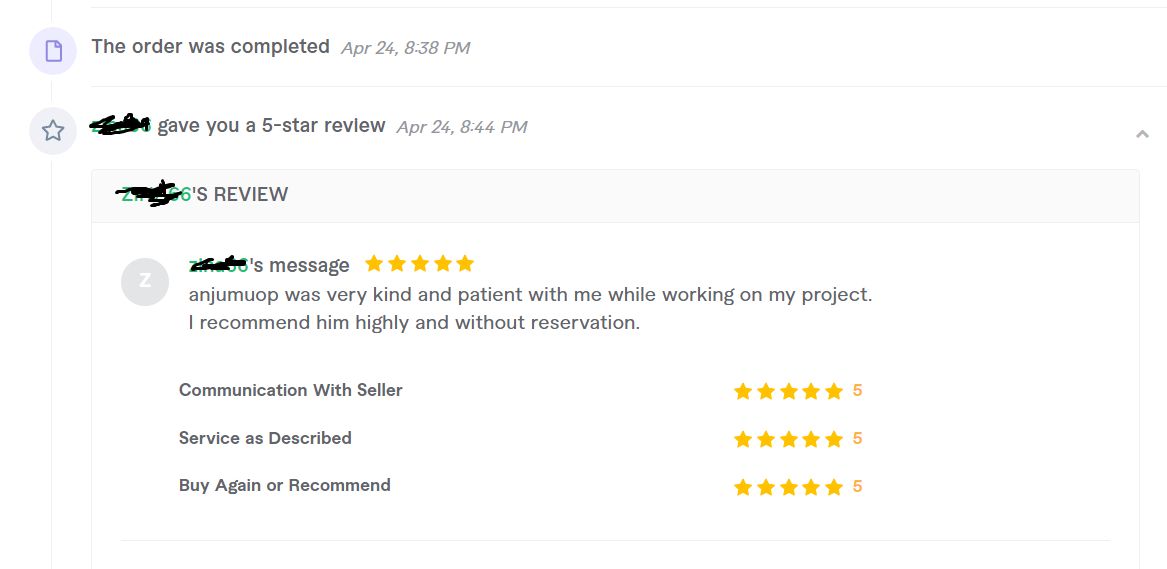
Task: Select 'The order was completed' entry
Action: [x=211, y=47]
